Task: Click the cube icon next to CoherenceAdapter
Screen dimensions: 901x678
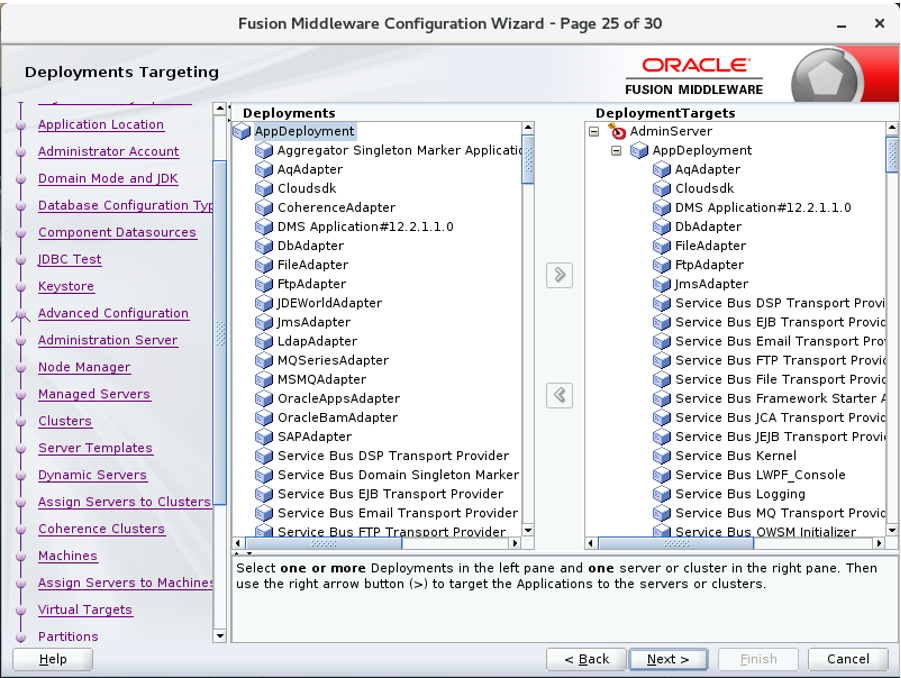Action: coord(264,208)
